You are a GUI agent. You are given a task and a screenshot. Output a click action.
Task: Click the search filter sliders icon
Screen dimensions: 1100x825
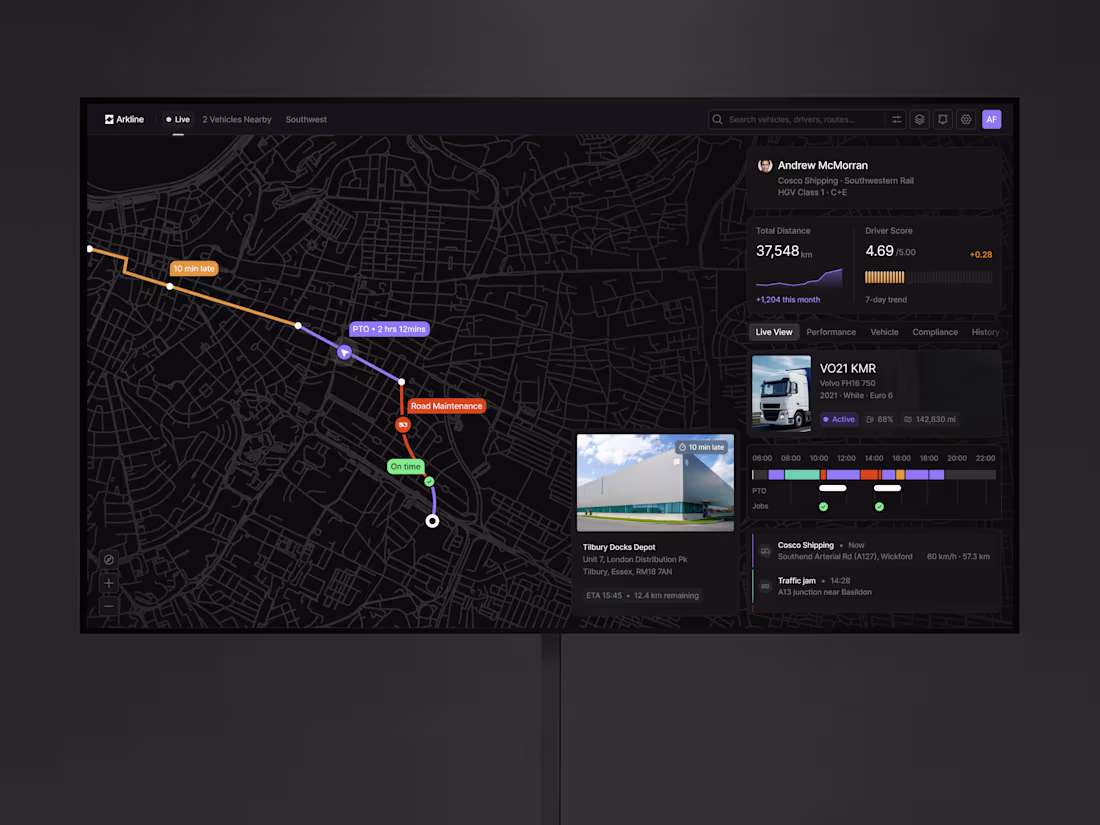pyautogui.click(x=897, y=119)
